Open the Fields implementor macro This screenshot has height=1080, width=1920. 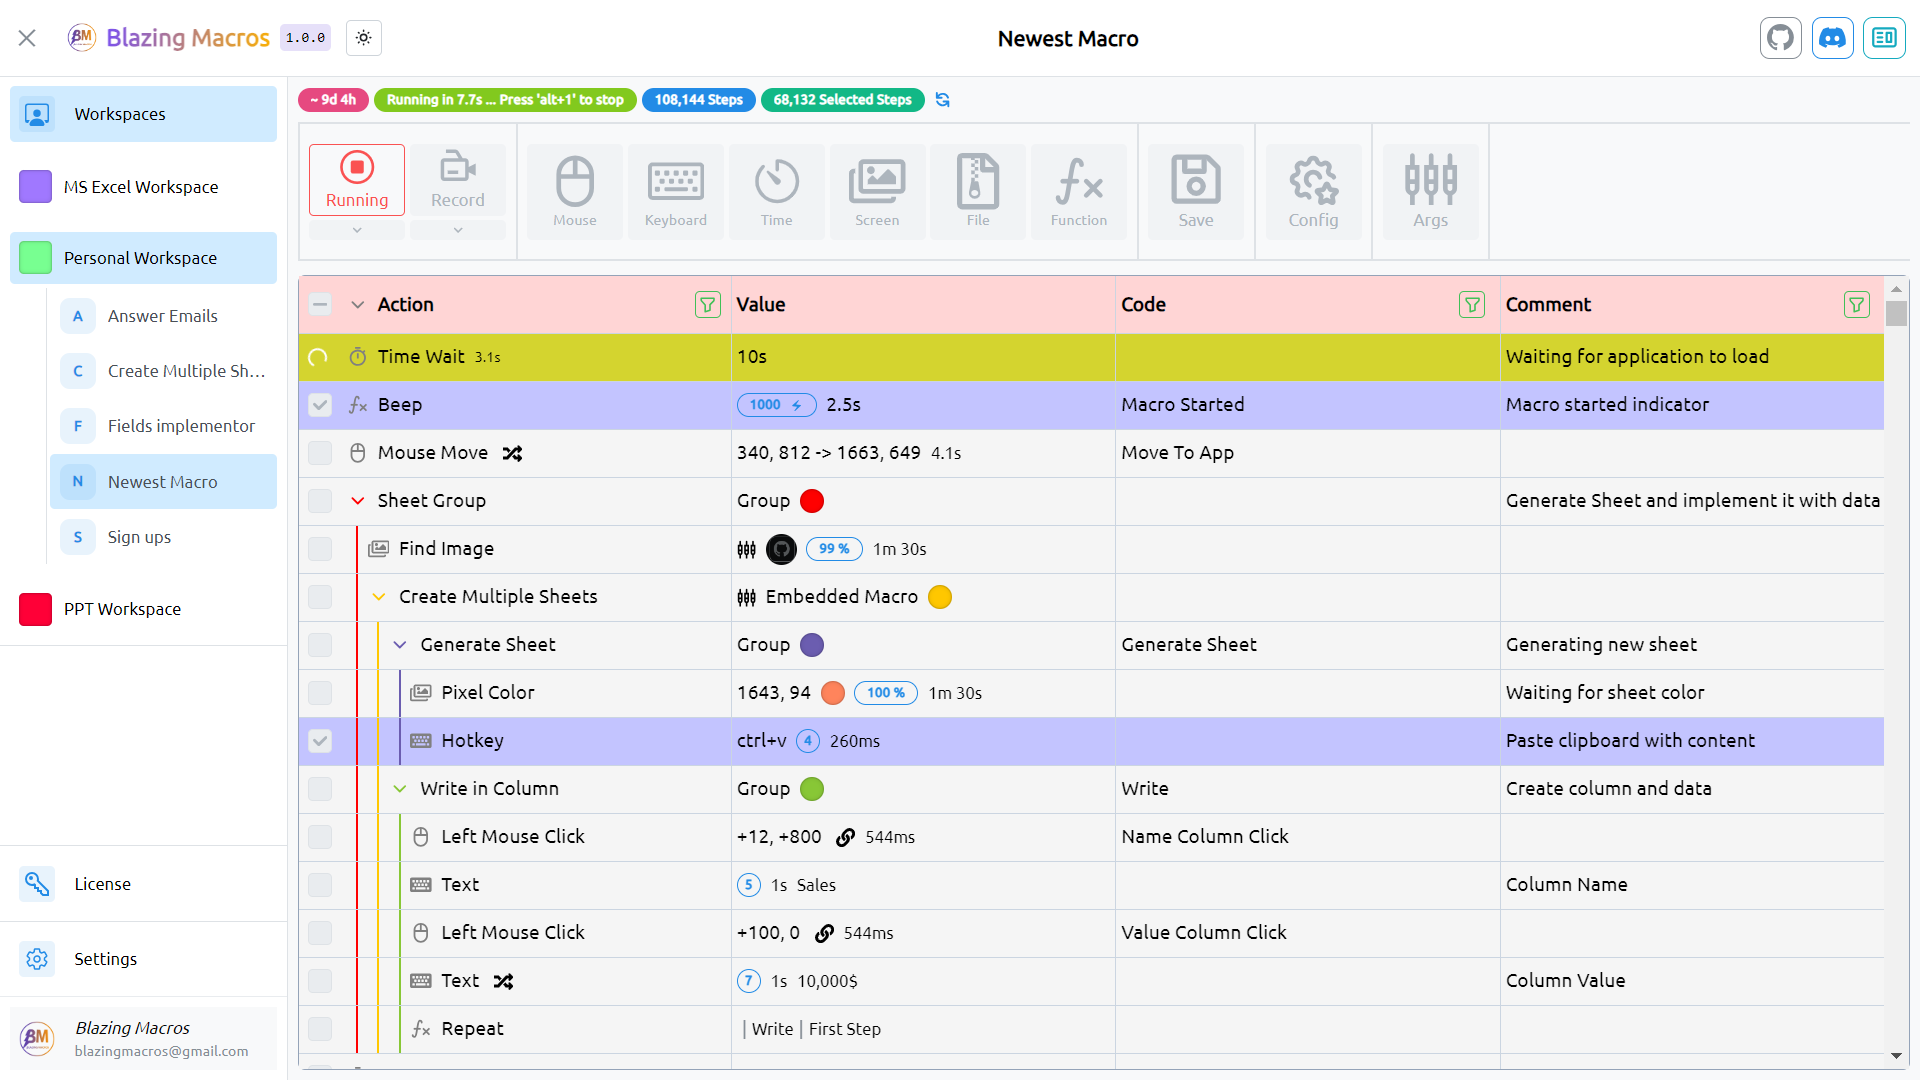[163, 426]
